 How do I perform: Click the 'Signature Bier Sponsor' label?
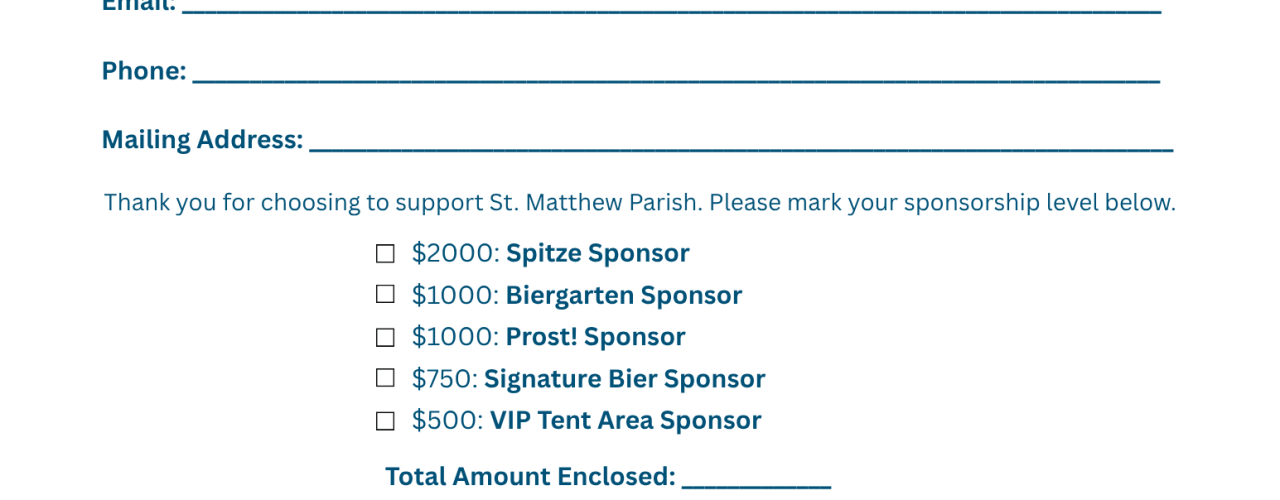coord(624,379)
